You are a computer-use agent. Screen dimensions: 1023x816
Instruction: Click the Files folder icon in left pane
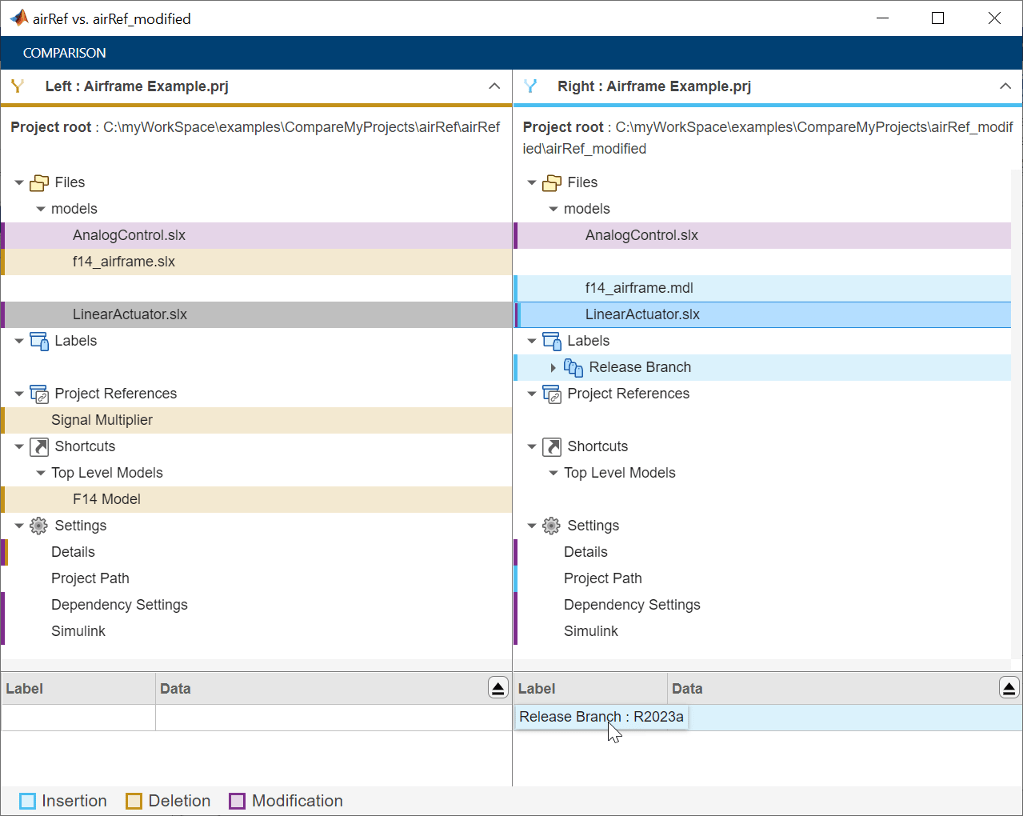tap(40, 183)
